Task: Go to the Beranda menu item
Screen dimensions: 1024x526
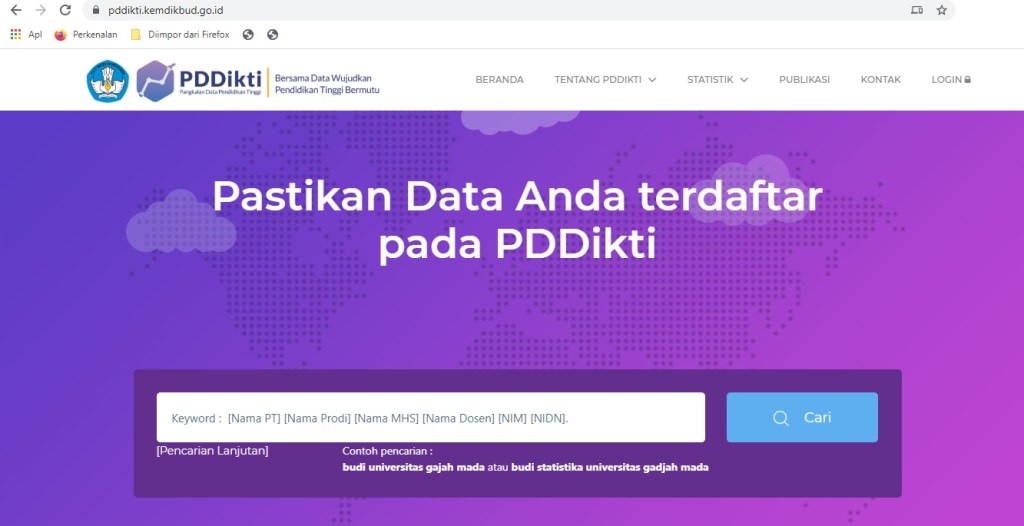Action: coord(499,80)
